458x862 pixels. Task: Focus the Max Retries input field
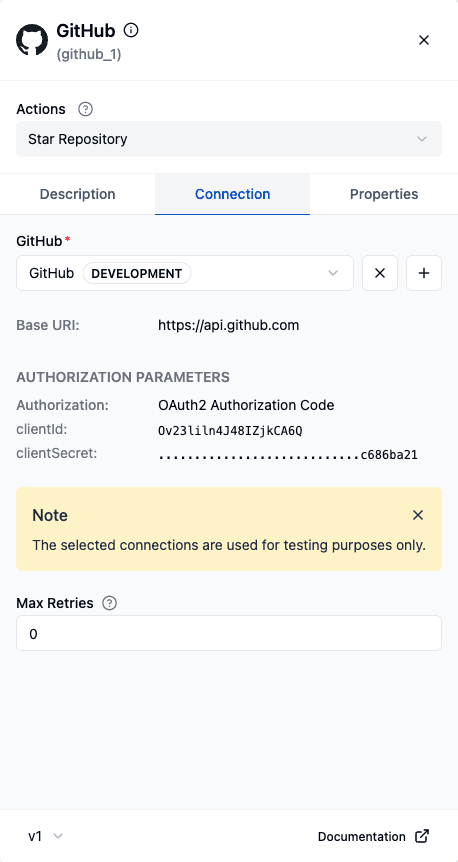click(229, 633)
